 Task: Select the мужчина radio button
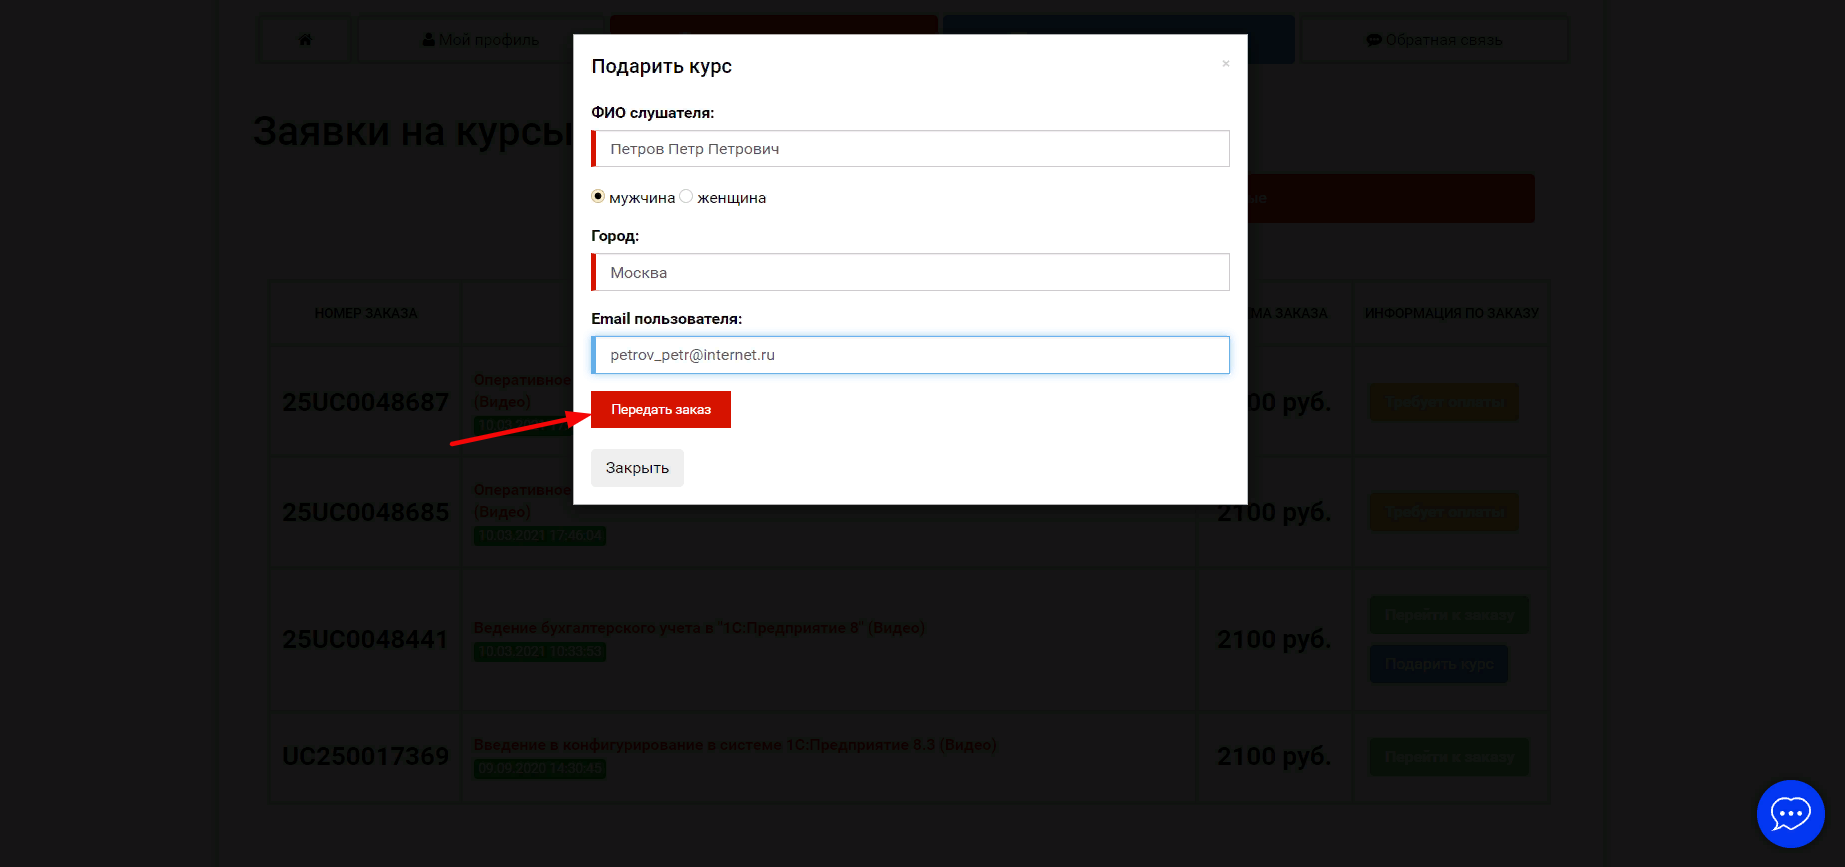[598, 197]
